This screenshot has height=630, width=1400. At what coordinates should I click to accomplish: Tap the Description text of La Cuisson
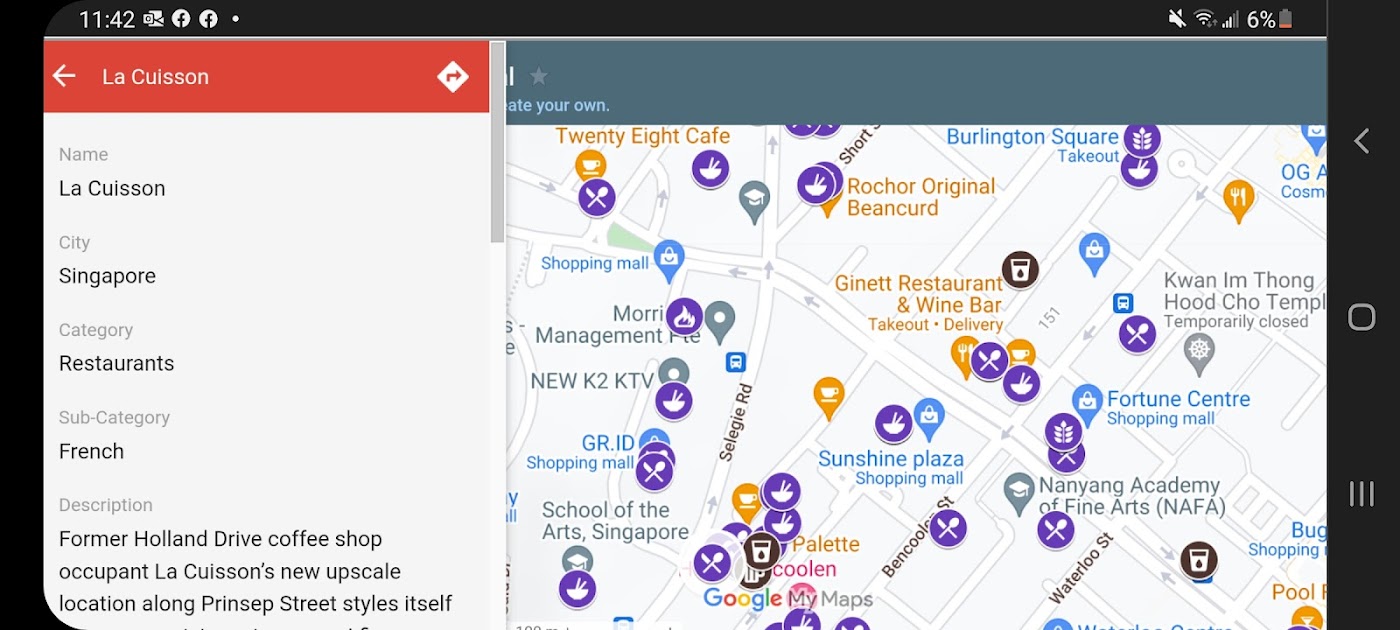coord(255,571)
